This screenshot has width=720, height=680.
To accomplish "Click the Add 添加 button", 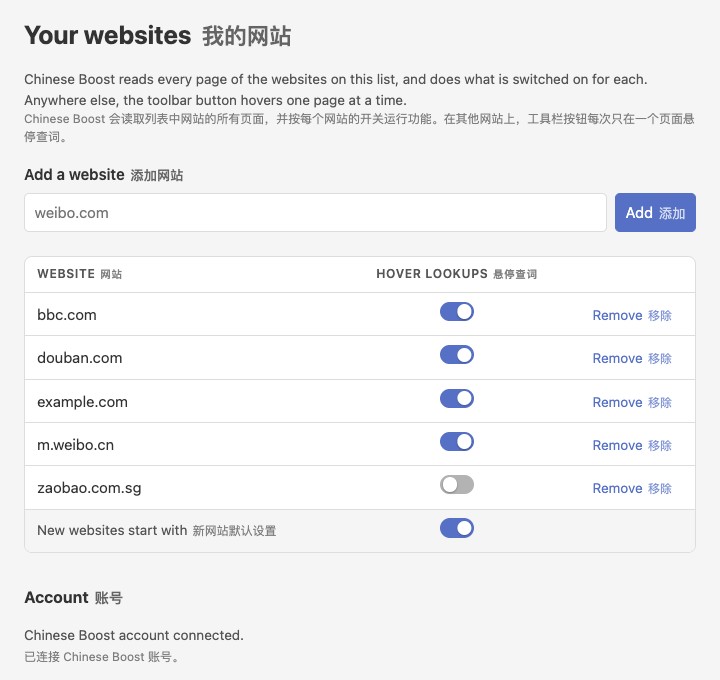I will (x=655, y=213).
